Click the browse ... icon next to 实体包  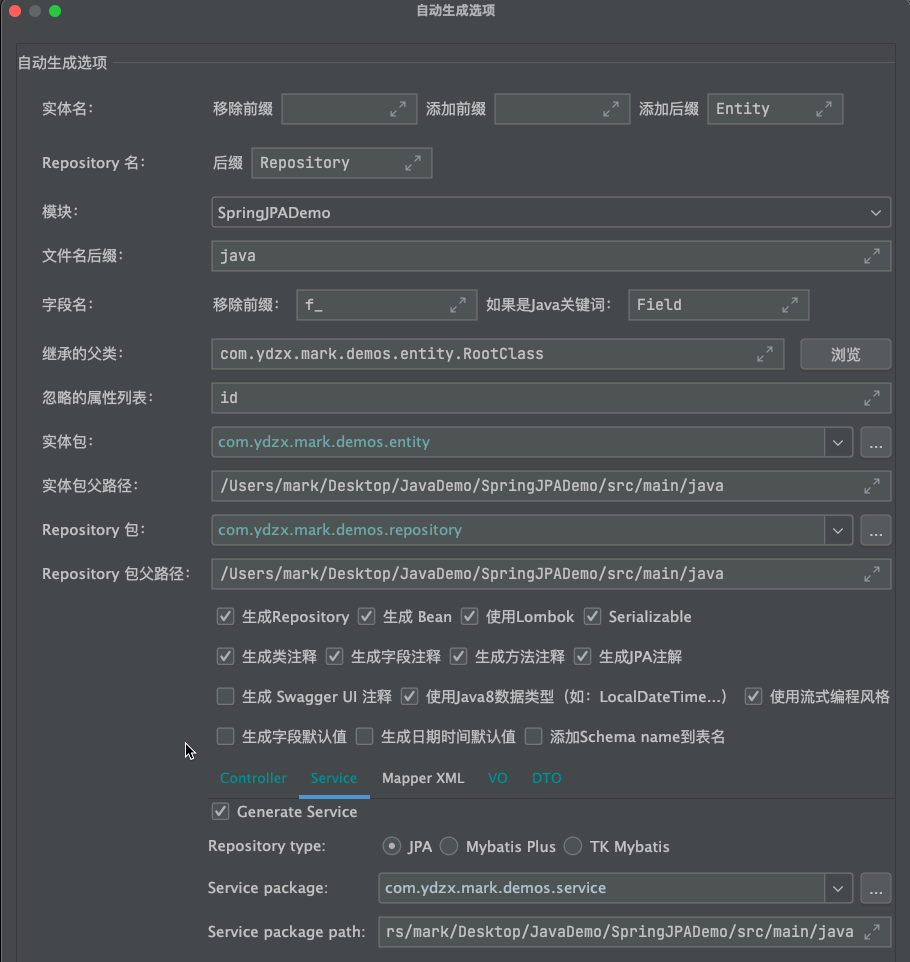tap(875, 442)
